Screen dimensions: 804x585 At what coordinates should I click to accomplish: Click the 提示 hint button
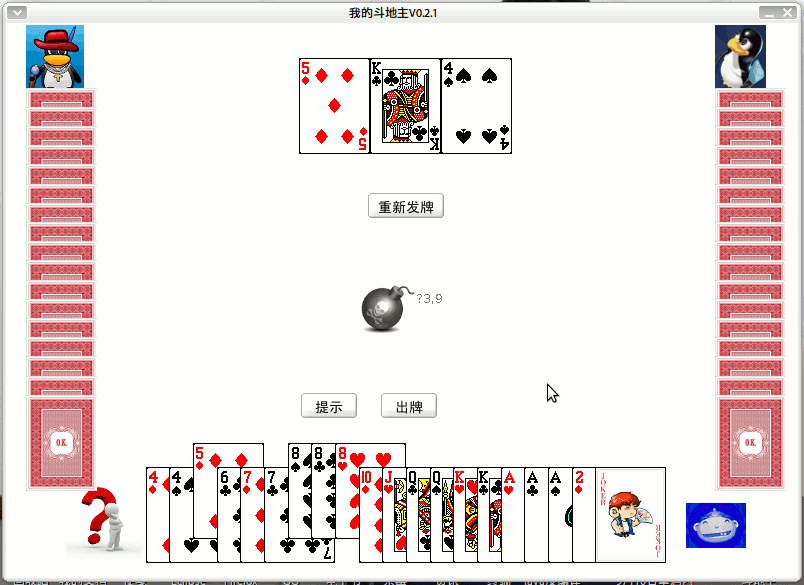tap(329, 406)
